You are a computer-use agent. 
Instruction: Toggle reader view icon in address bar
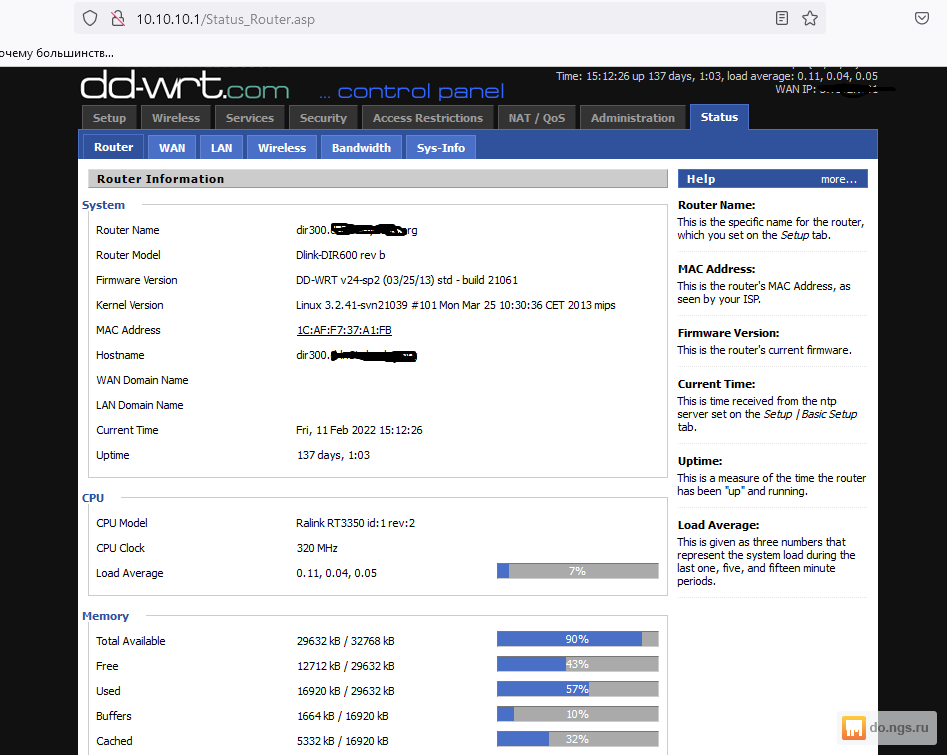coord(782,18)
